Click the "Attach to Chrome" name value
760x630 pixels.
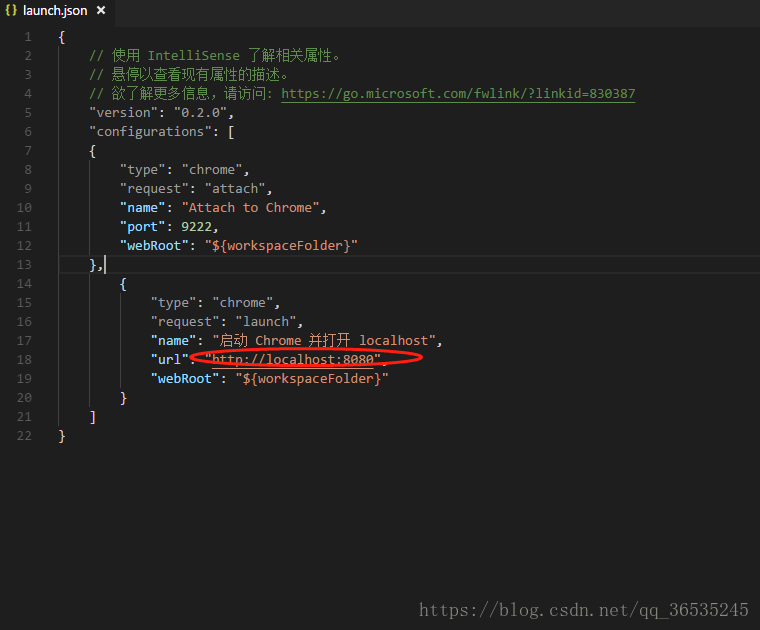(x=250, y=207)
